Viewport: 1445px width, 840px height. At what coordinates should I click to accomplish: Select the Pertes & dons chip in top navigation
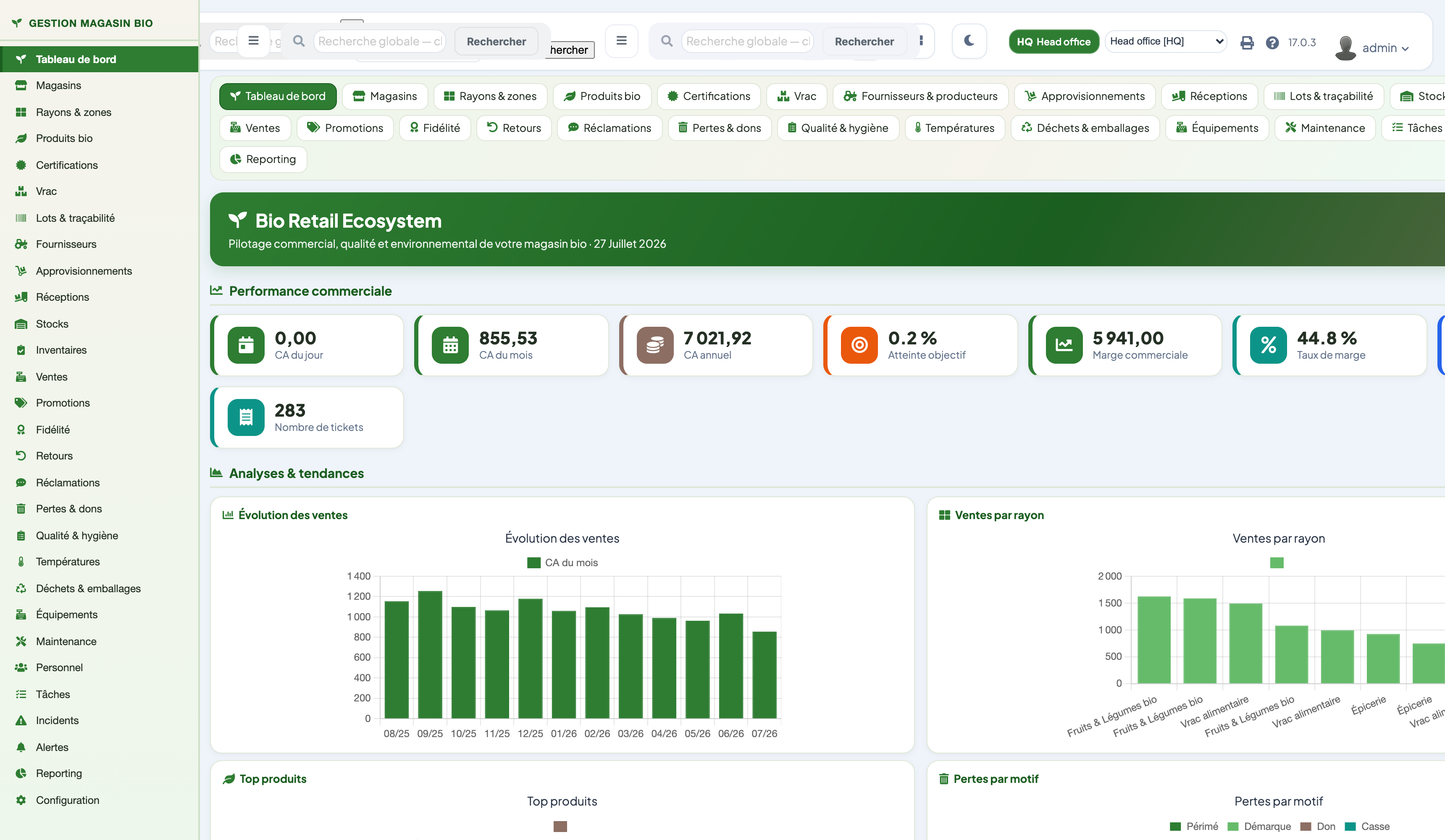(x=719, y=128)
